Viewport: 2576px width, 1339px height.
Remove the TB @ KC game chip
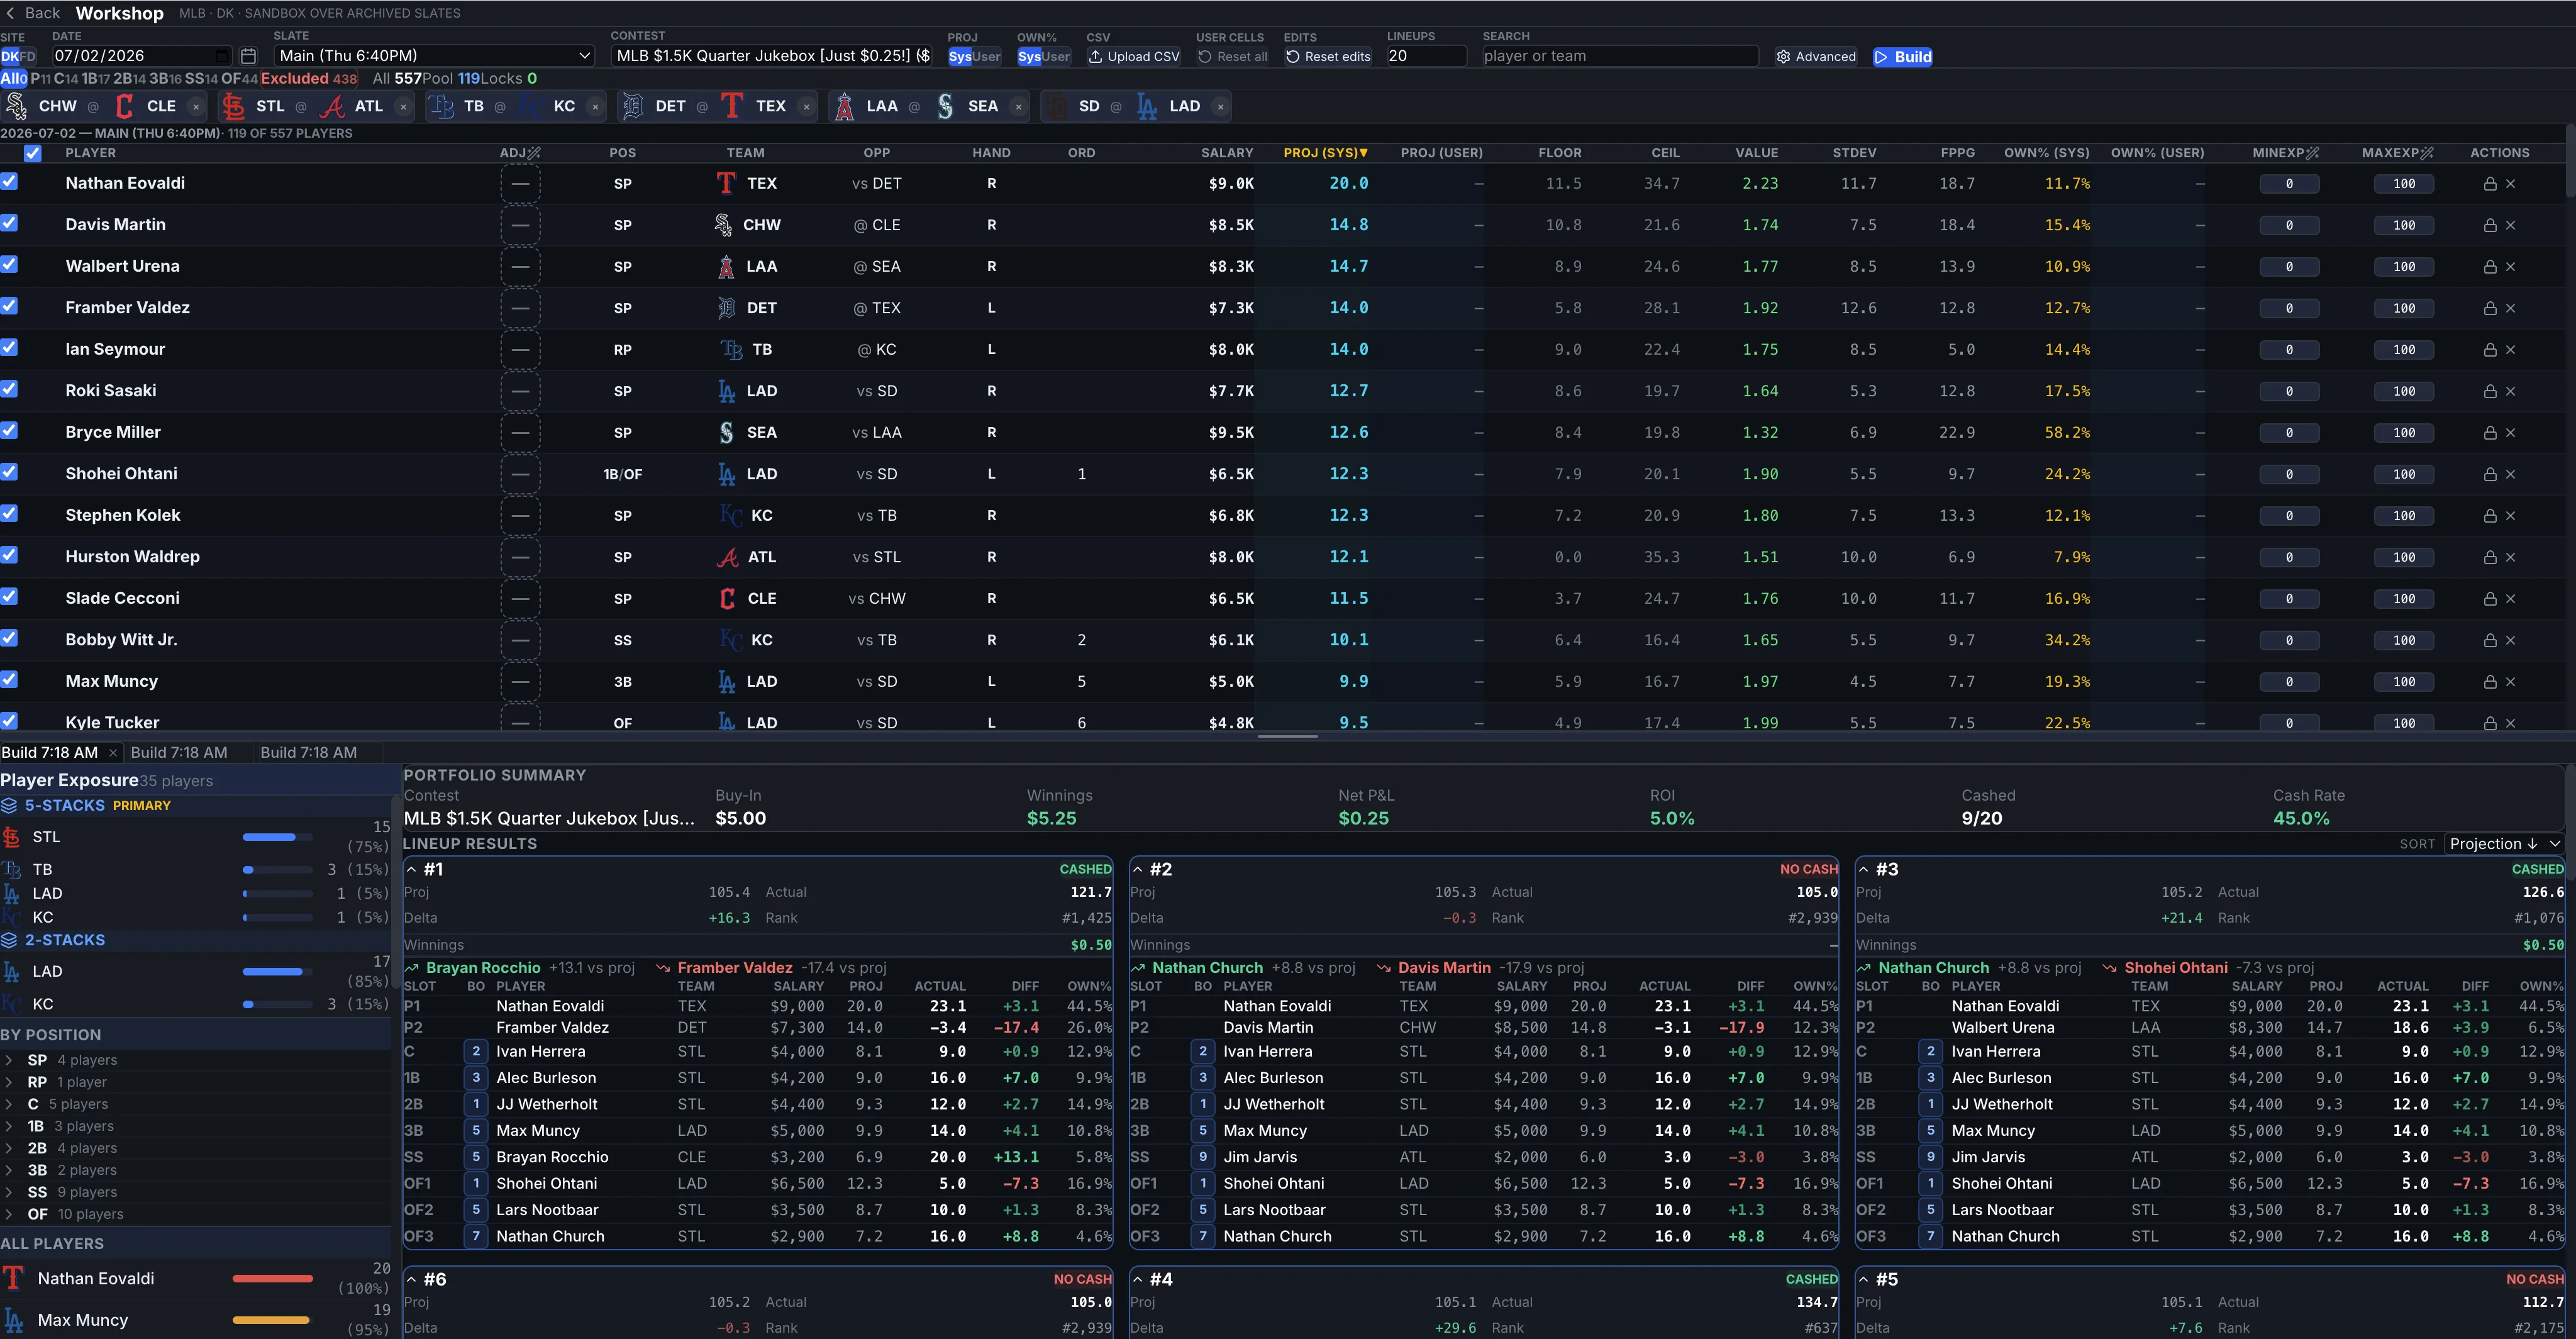(x=595, y=107)
